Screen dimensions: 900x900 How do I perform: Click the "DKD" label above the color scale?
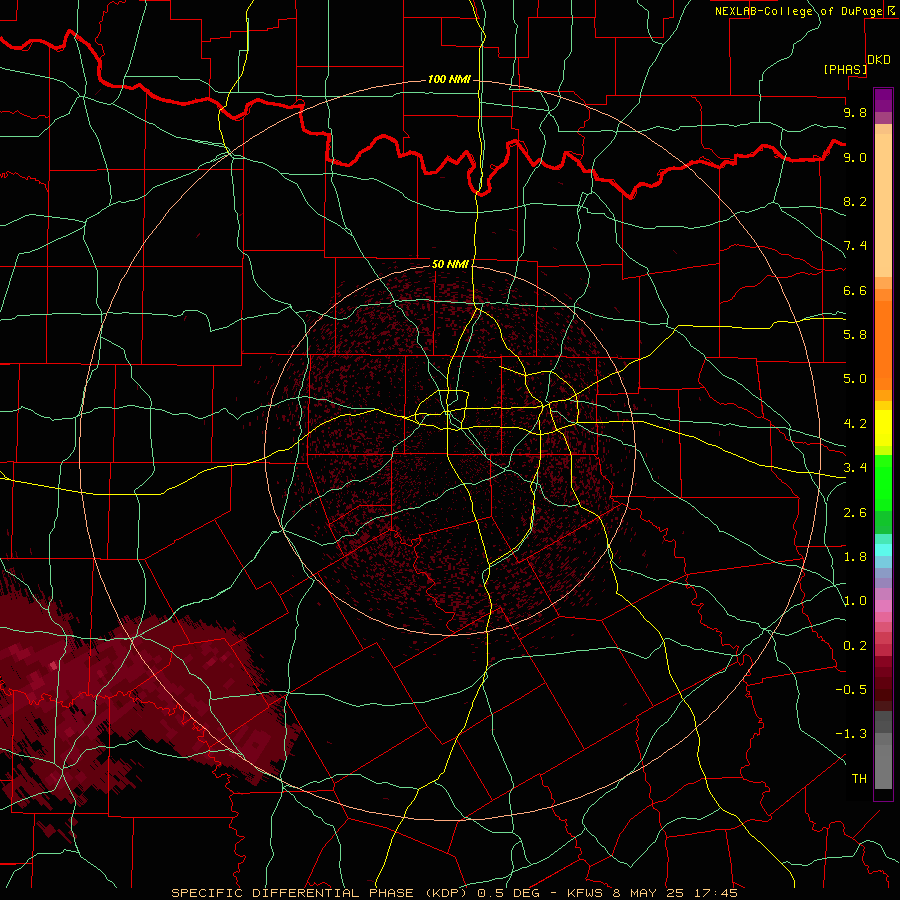[879, 60]
